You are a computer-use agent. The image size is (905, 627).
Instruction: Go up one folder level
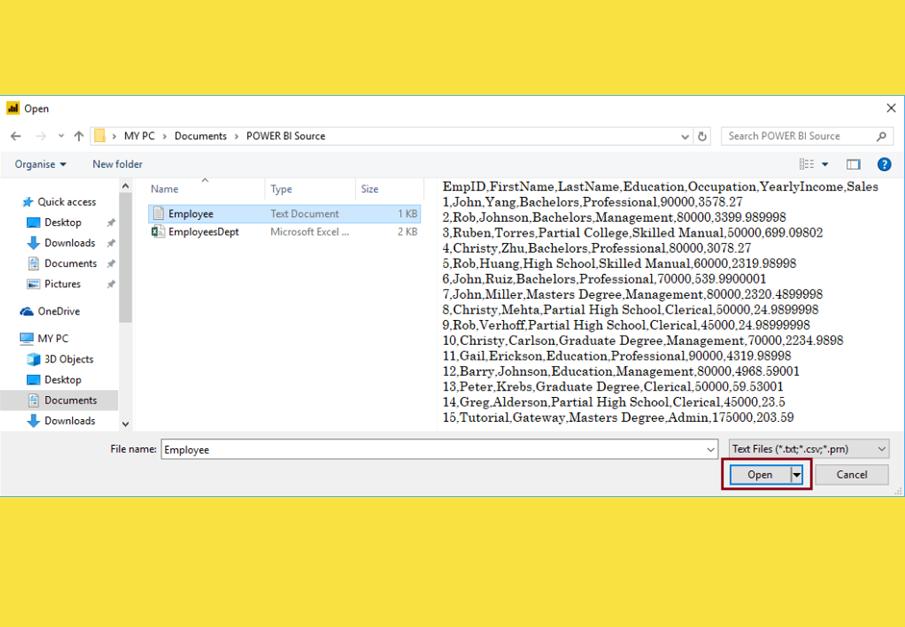(x=78, y=136)
